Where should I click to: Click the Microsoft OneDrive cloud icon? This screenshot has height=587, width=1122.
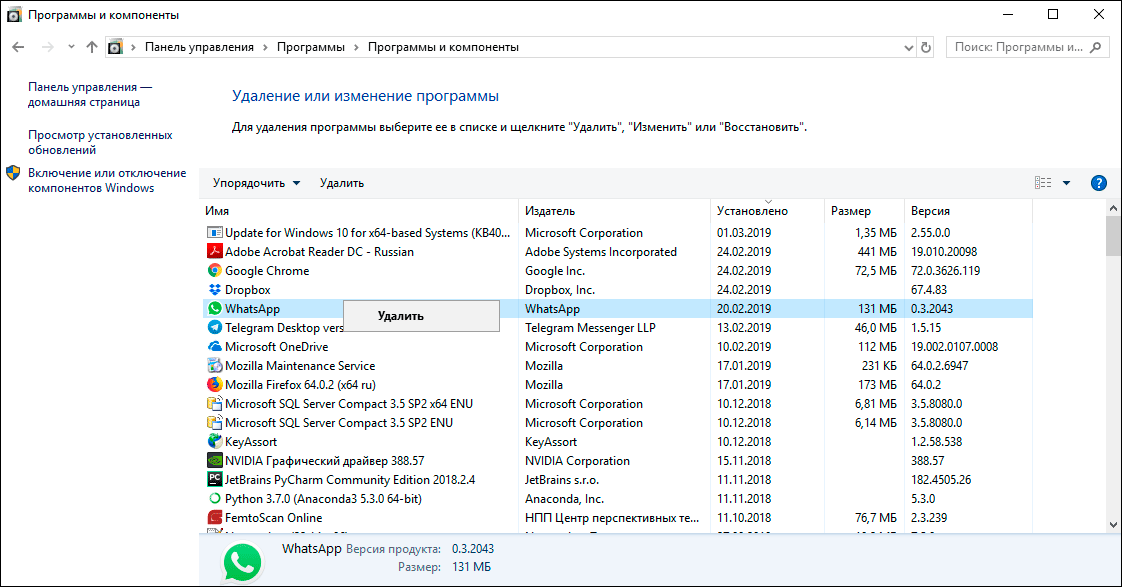pos(215,346)
